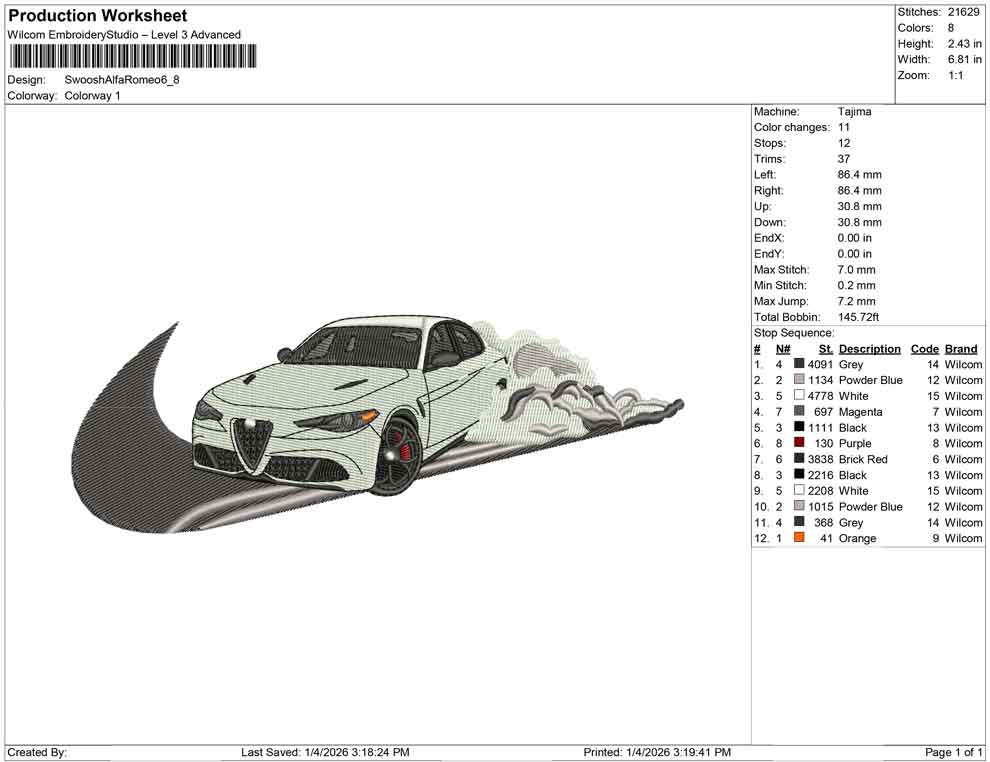Click the Code column header
The height and width of the screenshot is (762, 990).
(924, 349)
